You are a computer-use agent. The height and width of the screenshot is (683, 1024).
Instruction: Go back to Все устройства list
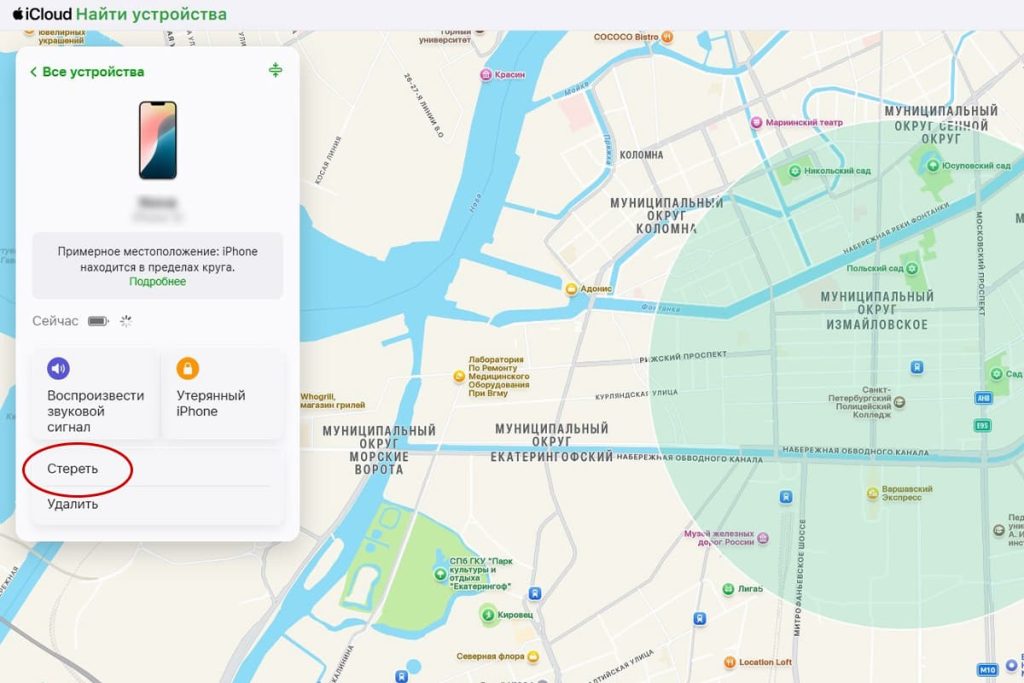pos(87,72)
